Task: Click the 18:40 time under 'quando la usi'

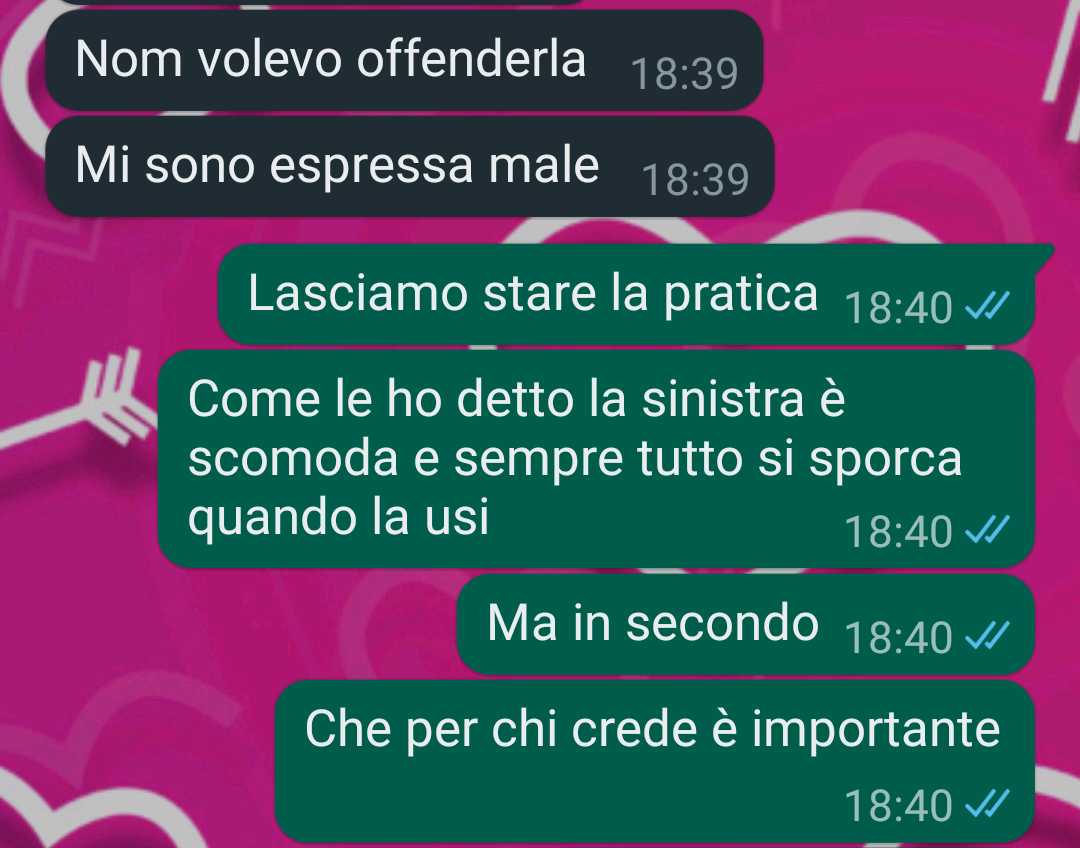Action: [x=899, y=532]
